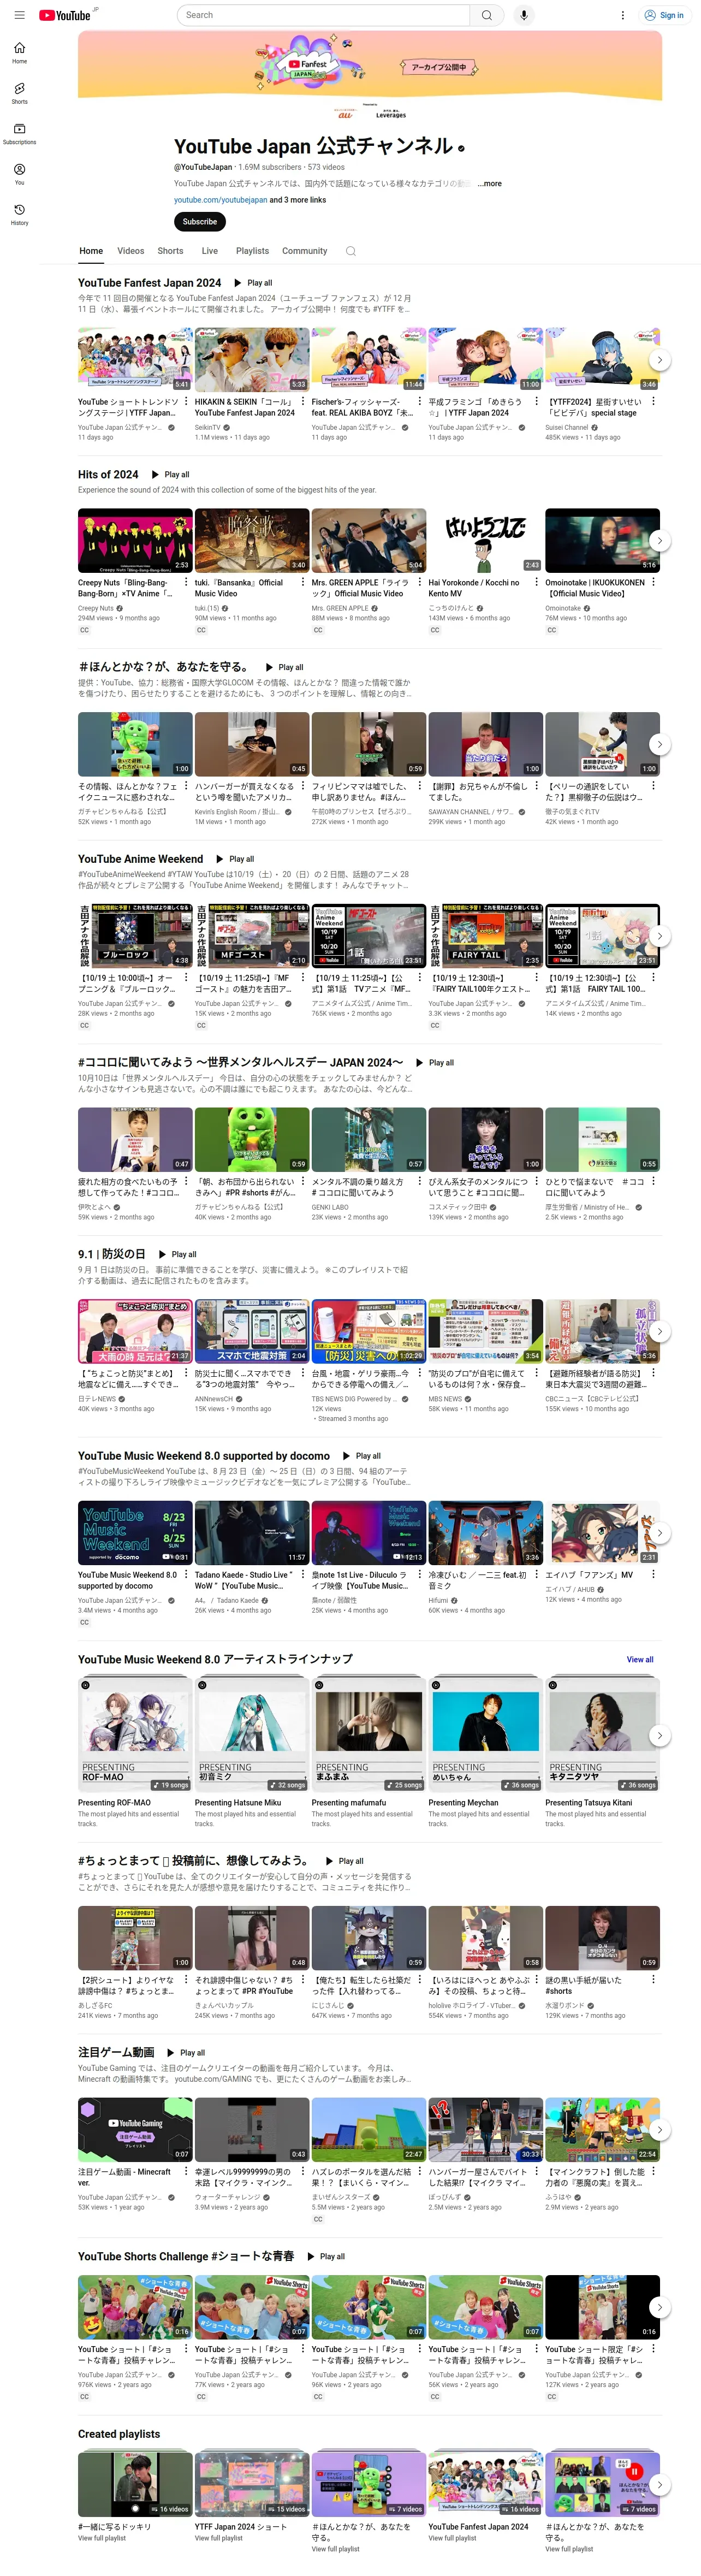Search within channel using tab magnifier
The image size is (701, 2576).
(351, 251)
